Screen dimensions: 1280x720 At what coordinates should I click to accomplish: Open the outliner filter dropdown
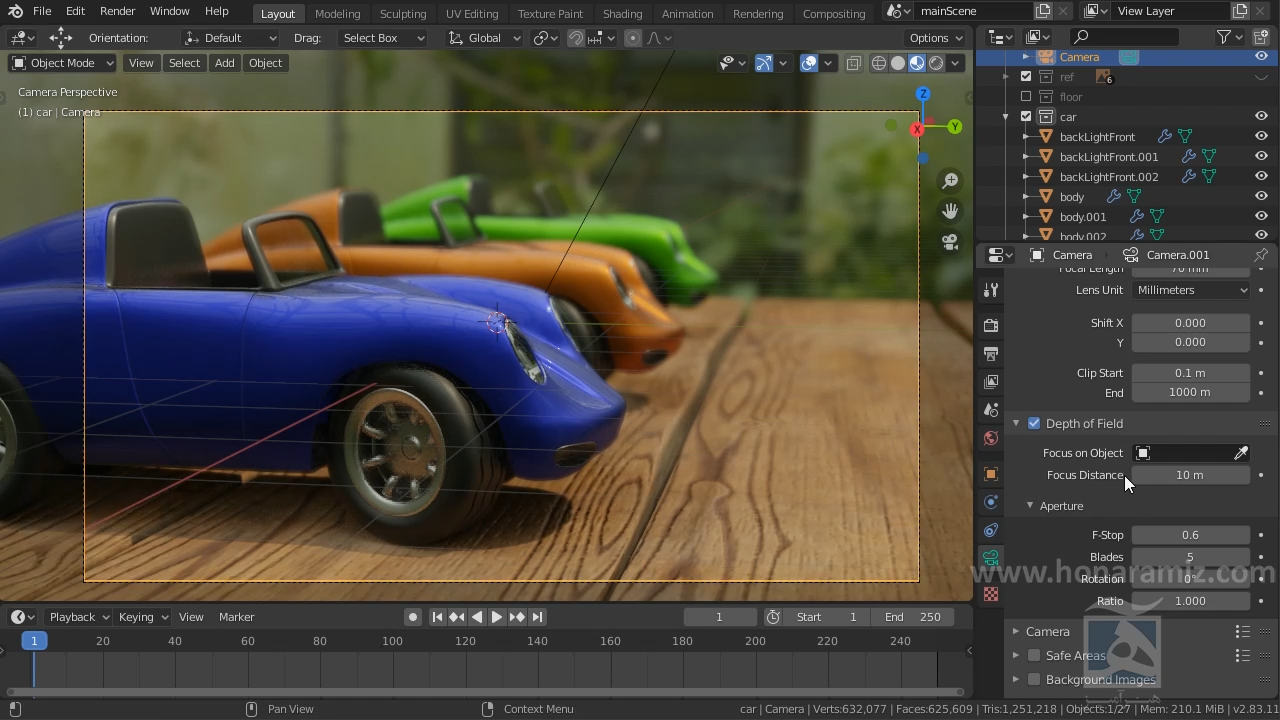coord(1230,37)
